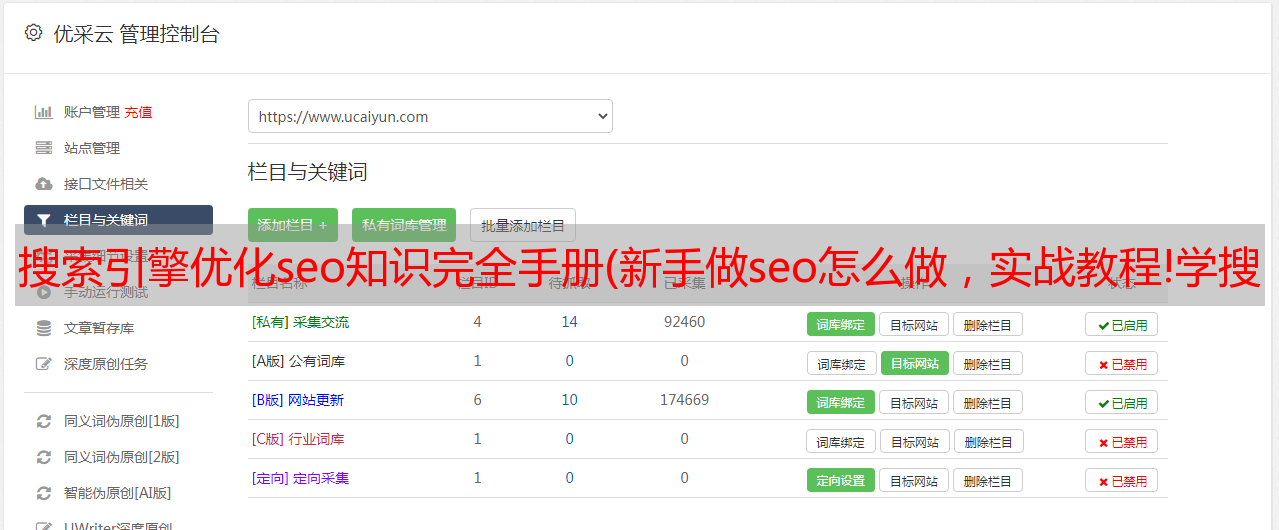Viewport: 1279px width, 530px height.
Task: Click the refresh icon for 同义词伪原创[2版]
Action: tap(44, 457)
